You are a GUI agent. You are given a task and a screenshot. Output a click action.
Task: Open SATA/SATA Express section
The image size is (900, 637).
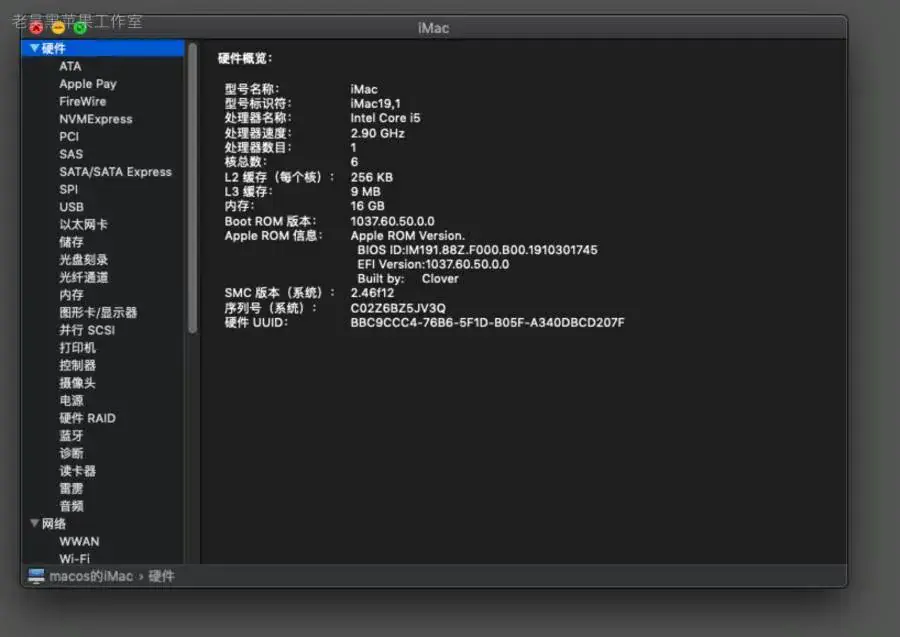pos(115,172)
